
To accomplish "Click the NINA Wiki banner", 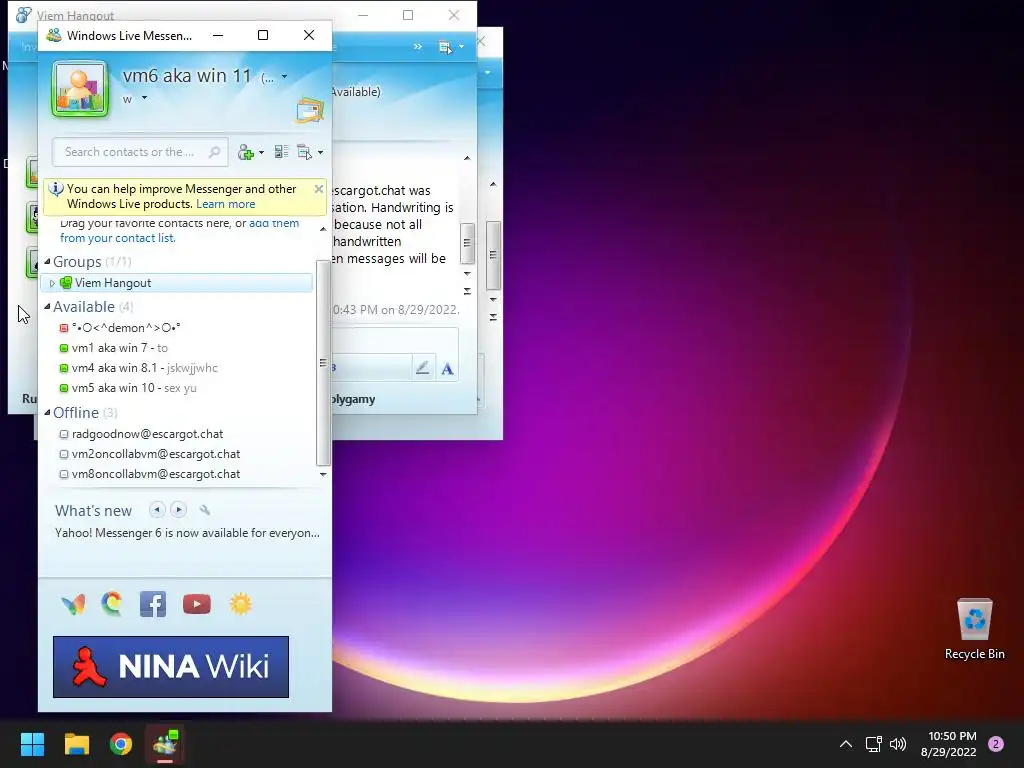I will [x=171, y=667].
